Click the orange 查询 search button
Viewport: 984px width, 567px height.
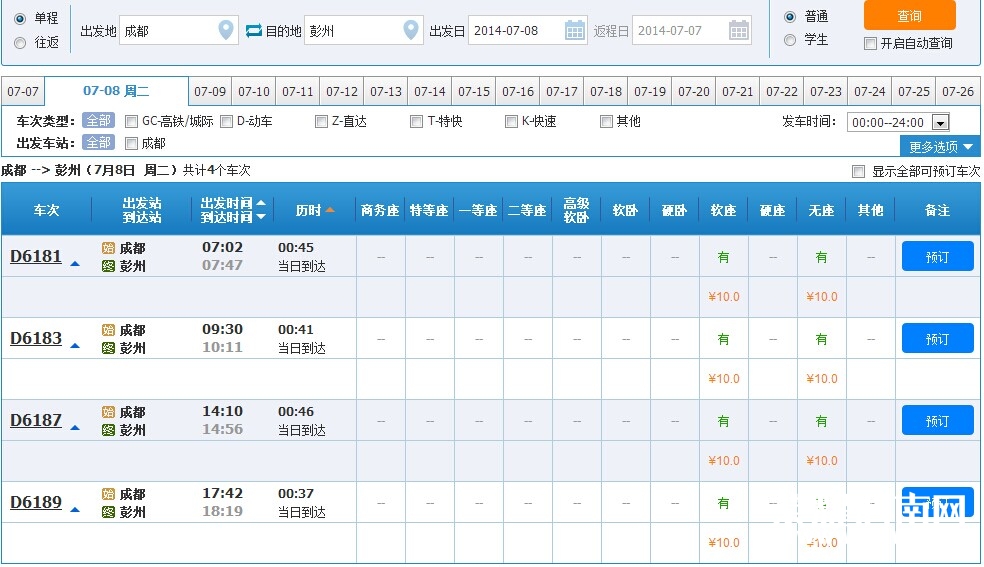point(909,15)
